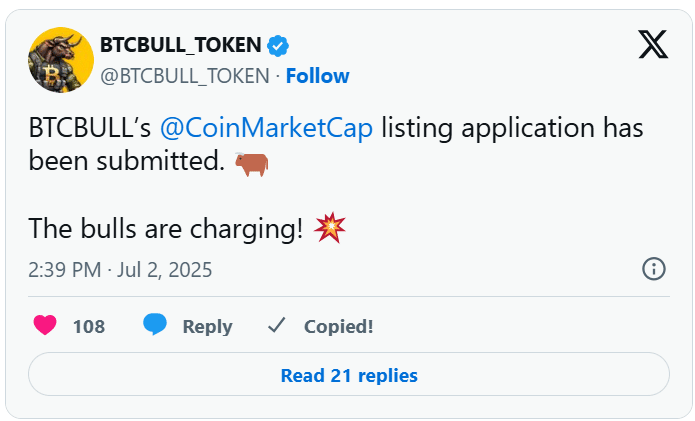Click the circled info icon
Screen dimensions: 695x421
click(654, 269)
